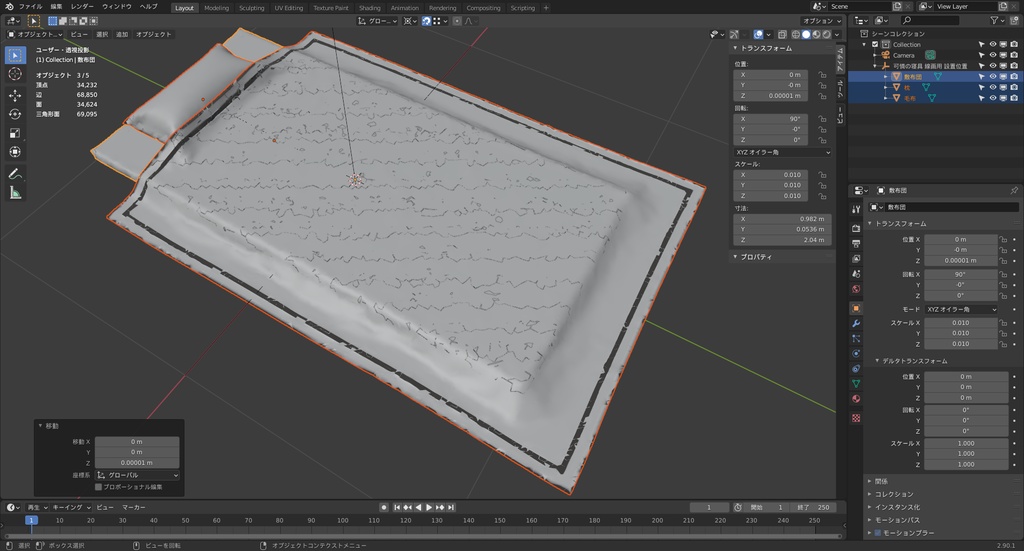The width and height of the screenshot is (1024, 551).
Task: Activate the Rotate tool
Action: (15, 114)
